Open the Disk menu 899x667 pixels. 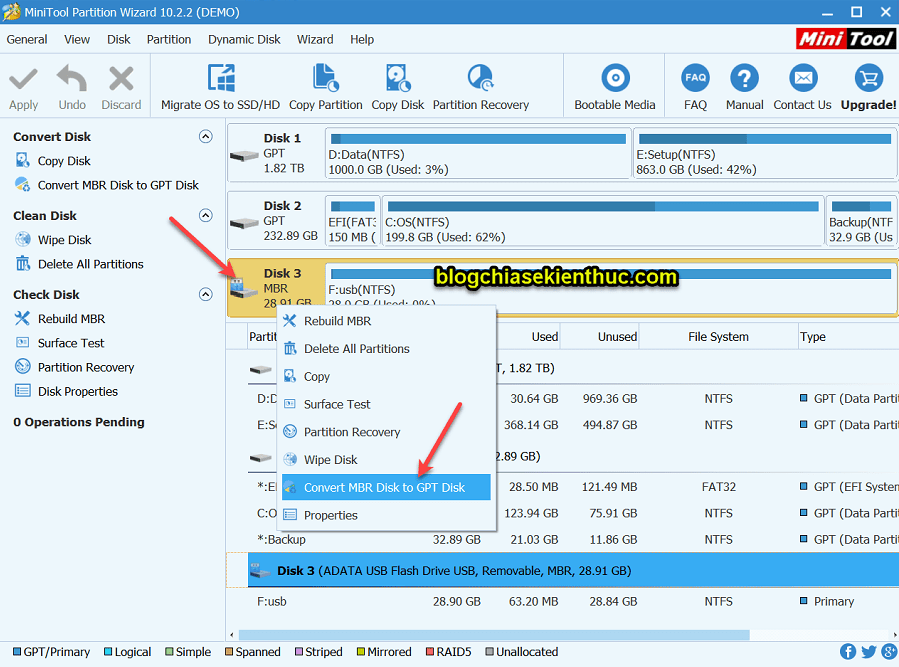119,40
